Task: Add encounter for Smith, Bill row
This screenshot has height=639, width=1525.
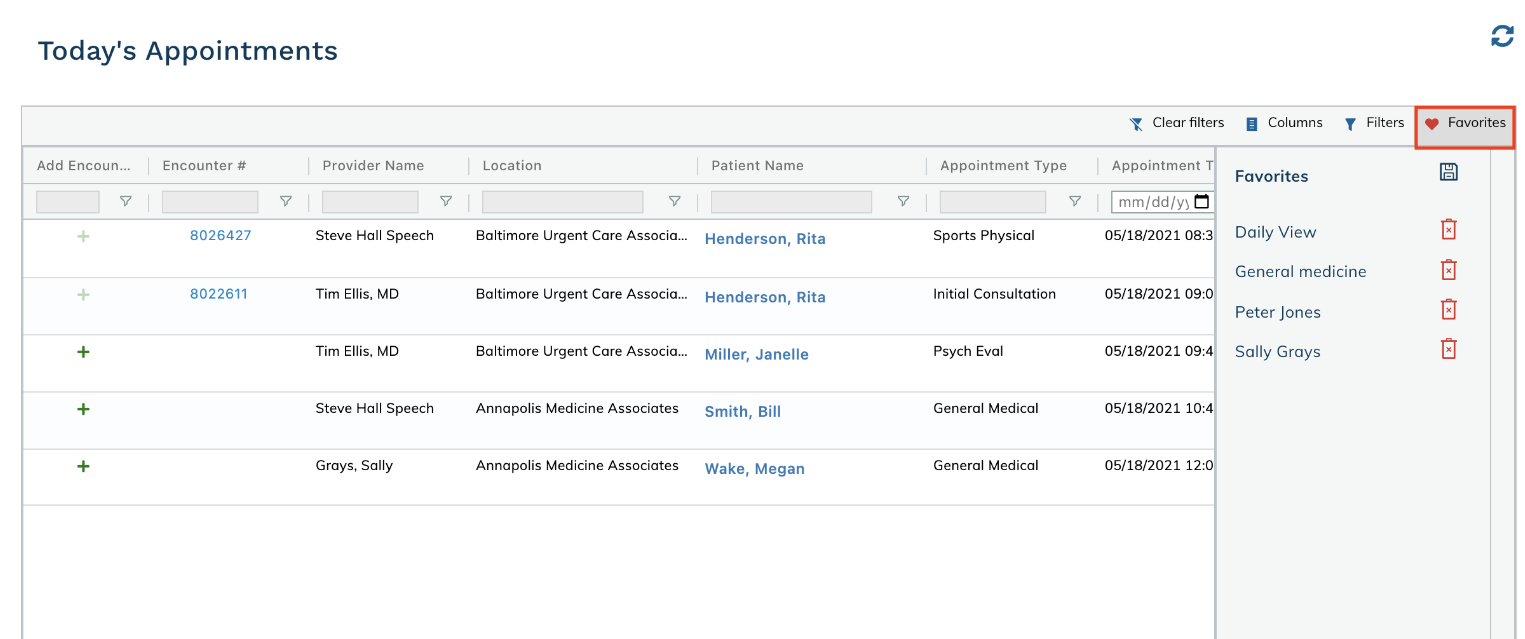Action: pos(83,409)
